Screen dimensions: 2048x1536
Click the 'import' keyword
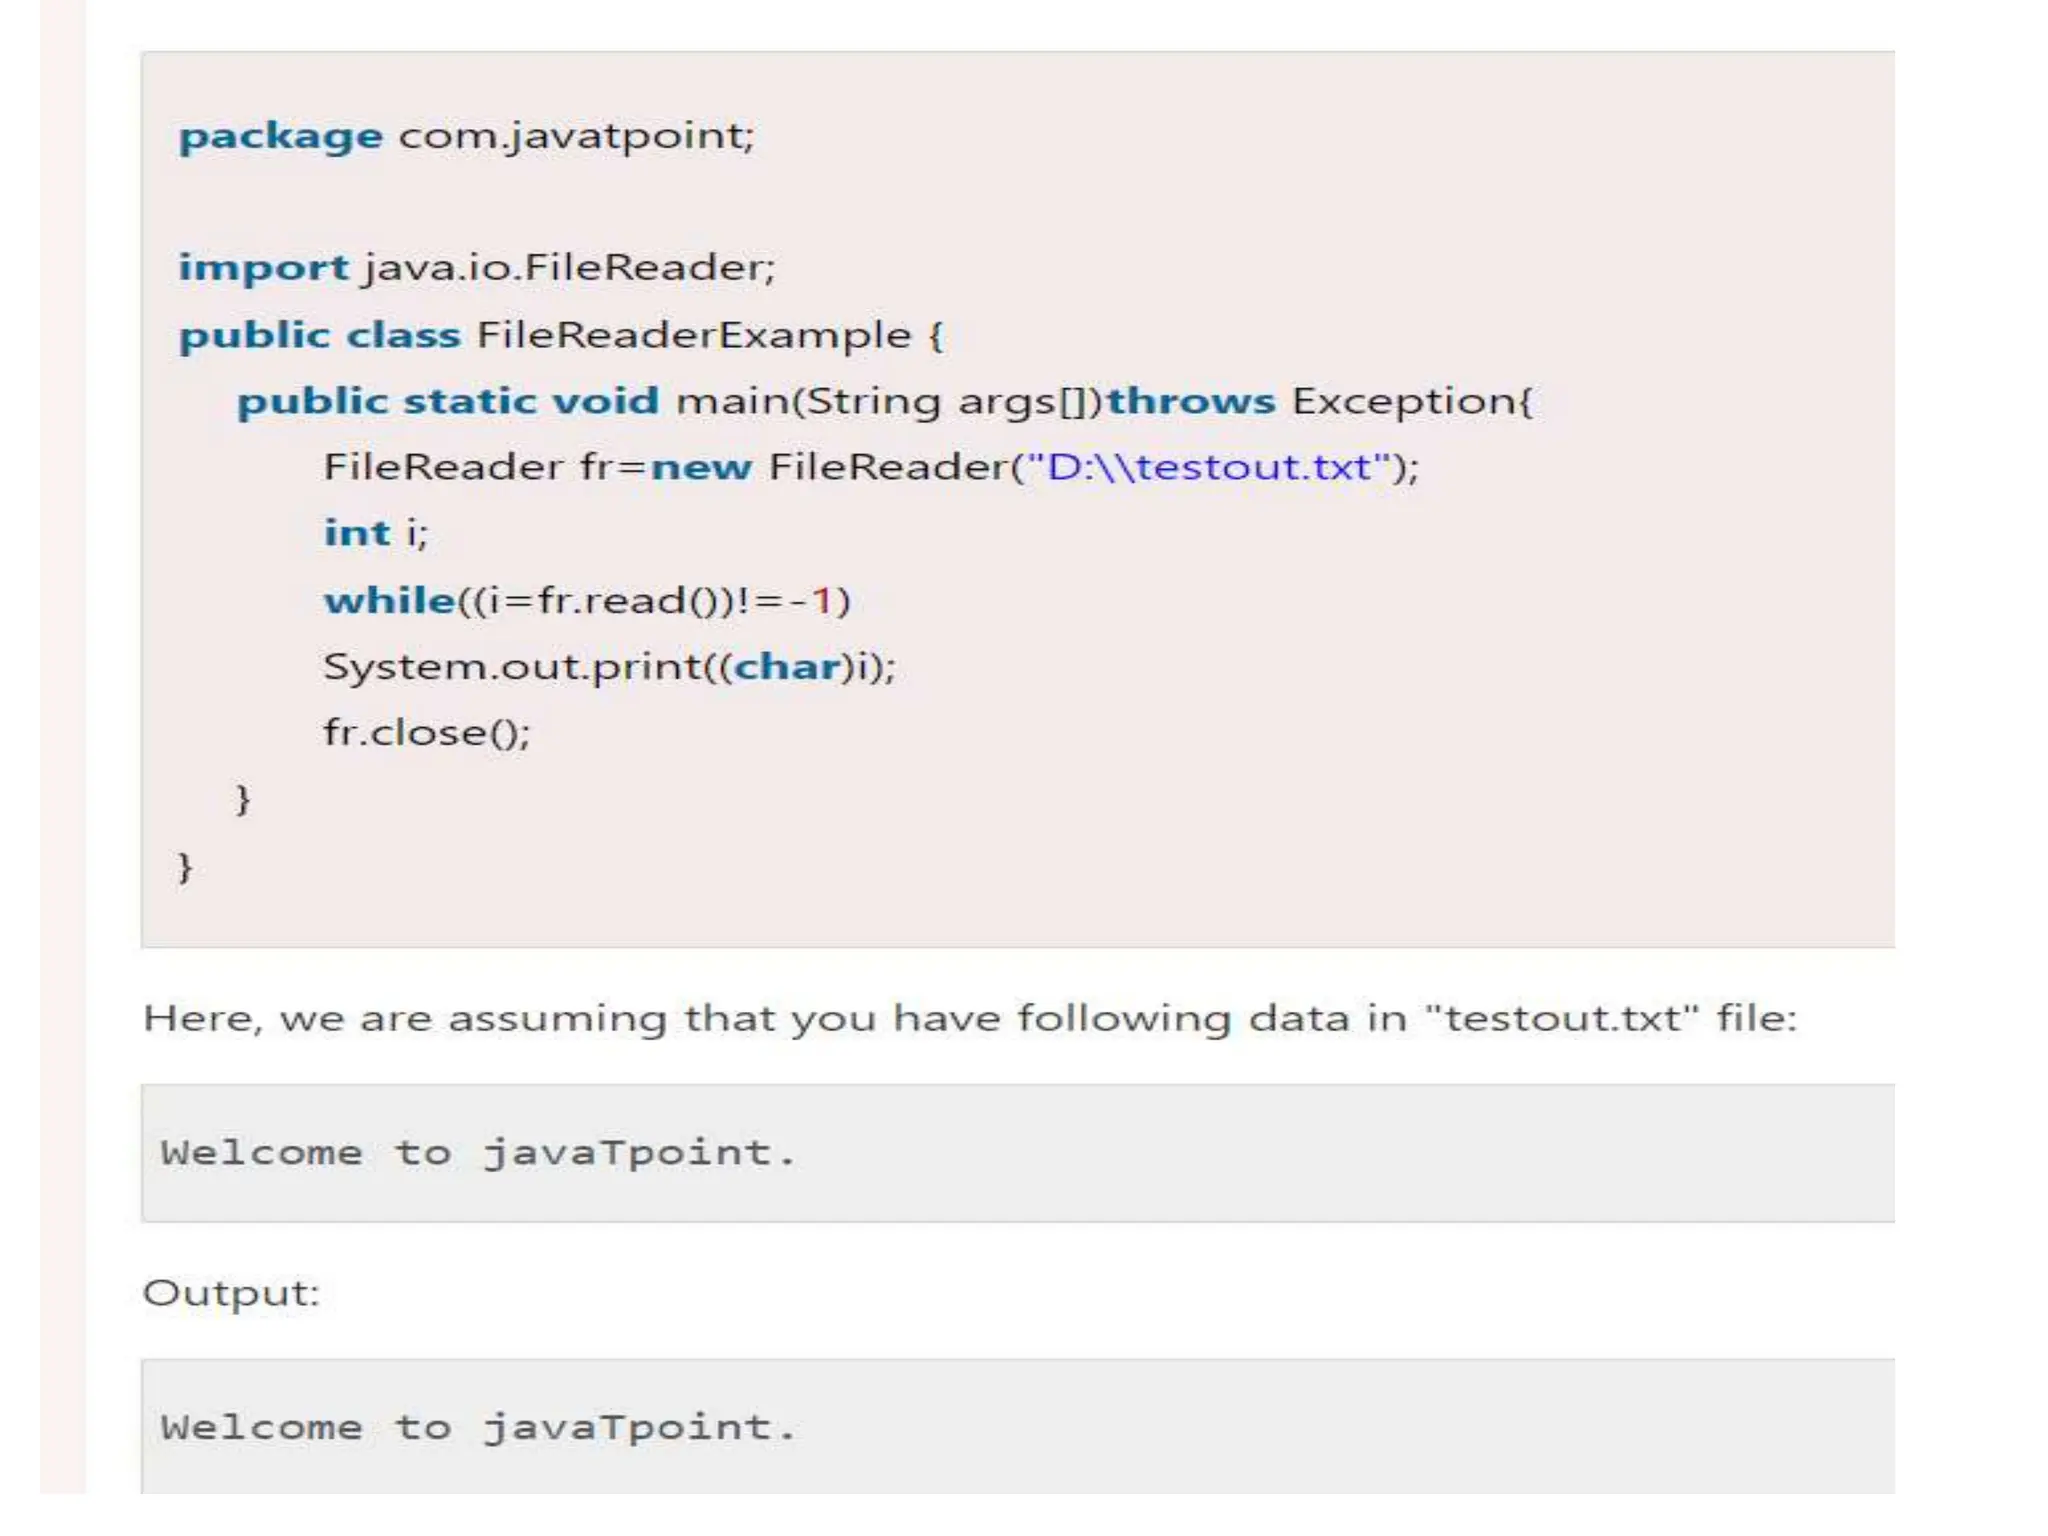263,268
